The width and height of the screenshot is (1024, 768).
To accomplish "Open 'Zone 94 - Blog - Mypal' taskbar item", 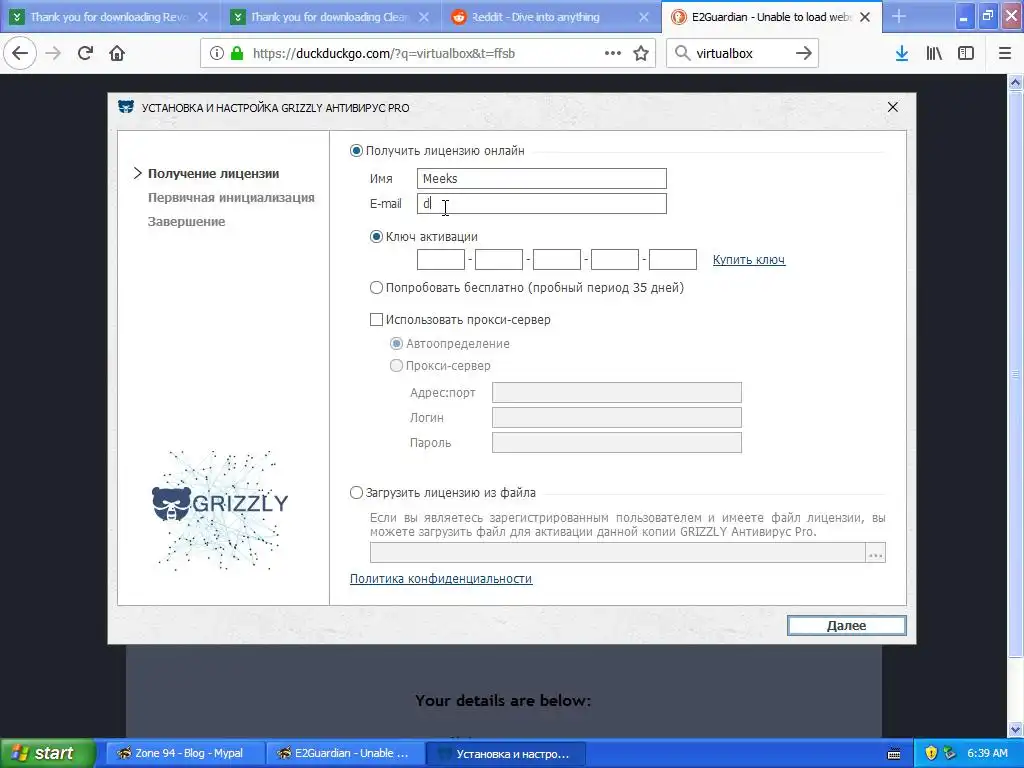I will tap(185, 753).
